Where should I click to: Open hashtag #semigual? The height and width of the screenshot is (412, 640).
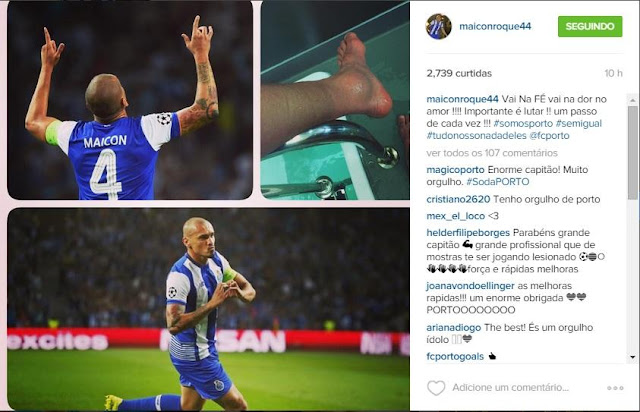(579, 123)
